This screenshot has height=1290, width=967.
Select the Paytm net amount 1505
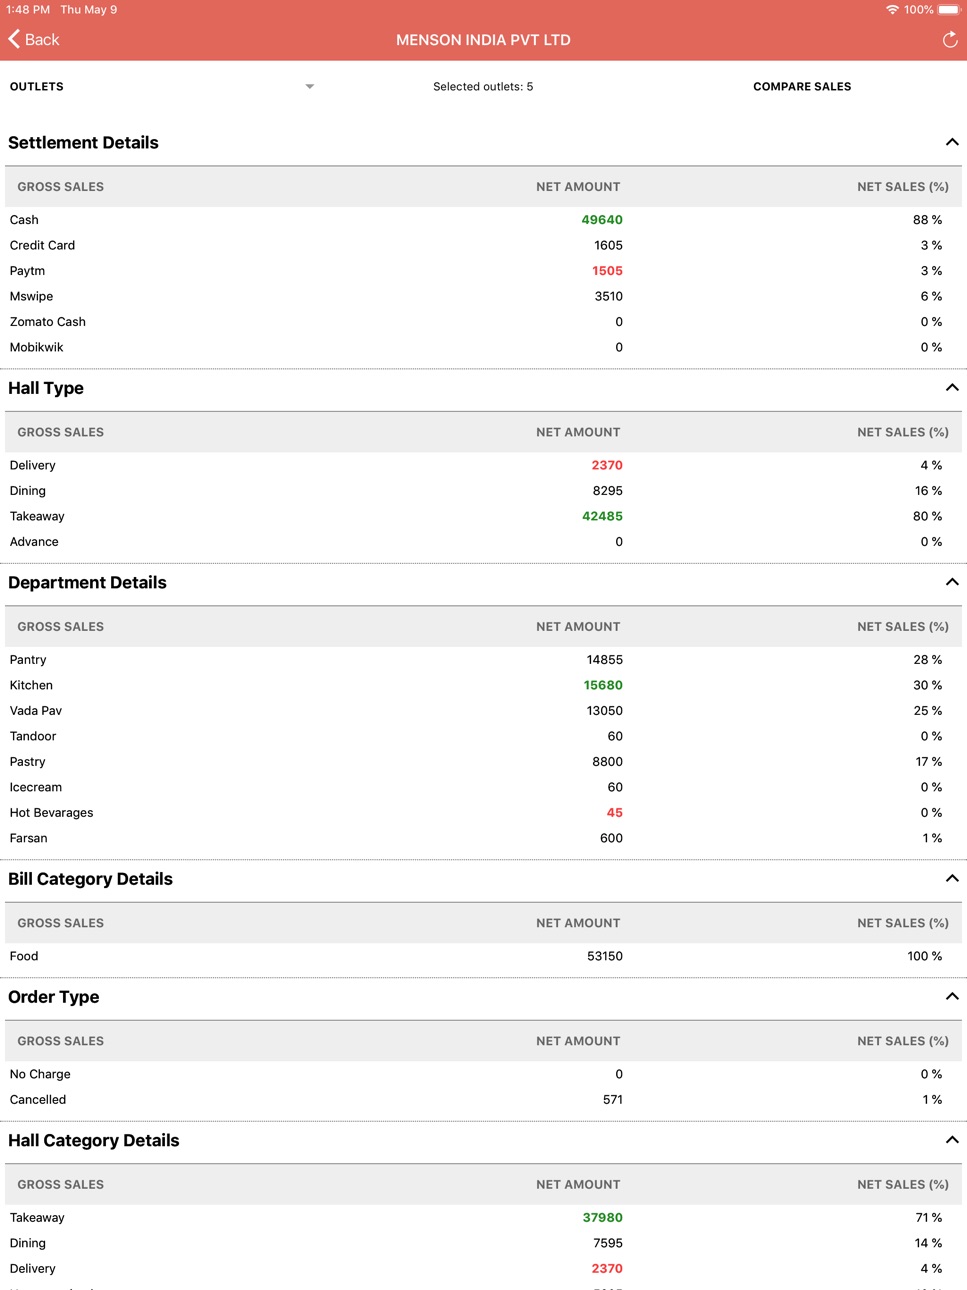(607, 271)
